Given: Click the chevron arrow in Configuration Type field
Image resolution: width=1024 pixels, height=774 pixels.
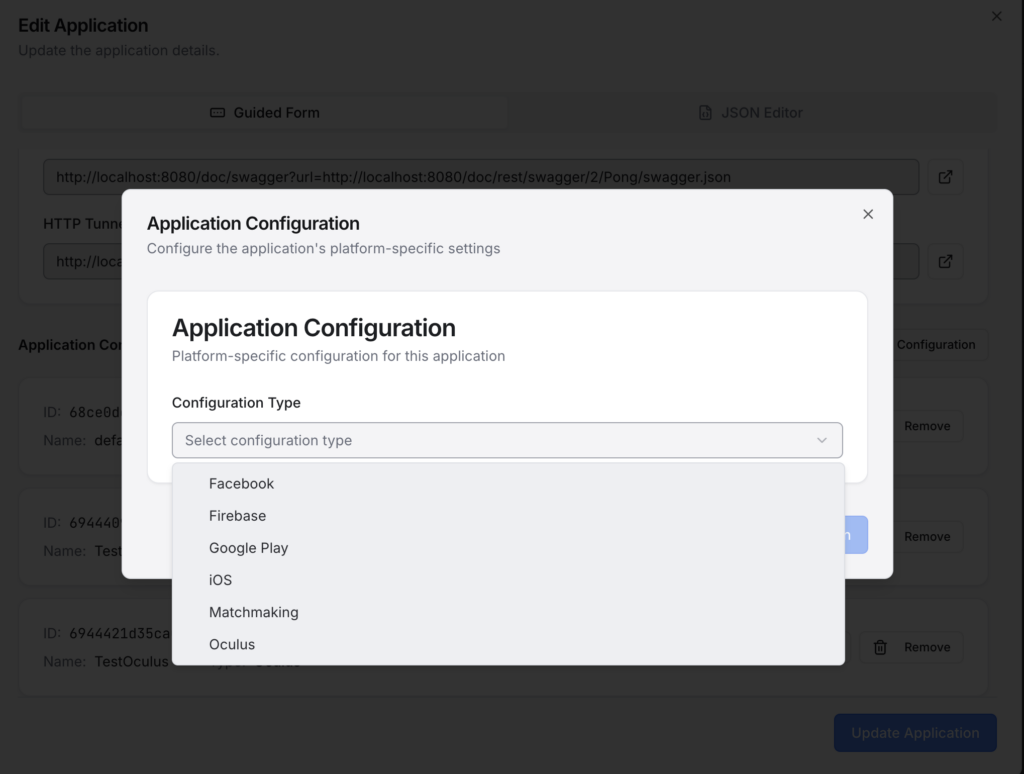Looking at the screenshot, I should pos(822,440).
